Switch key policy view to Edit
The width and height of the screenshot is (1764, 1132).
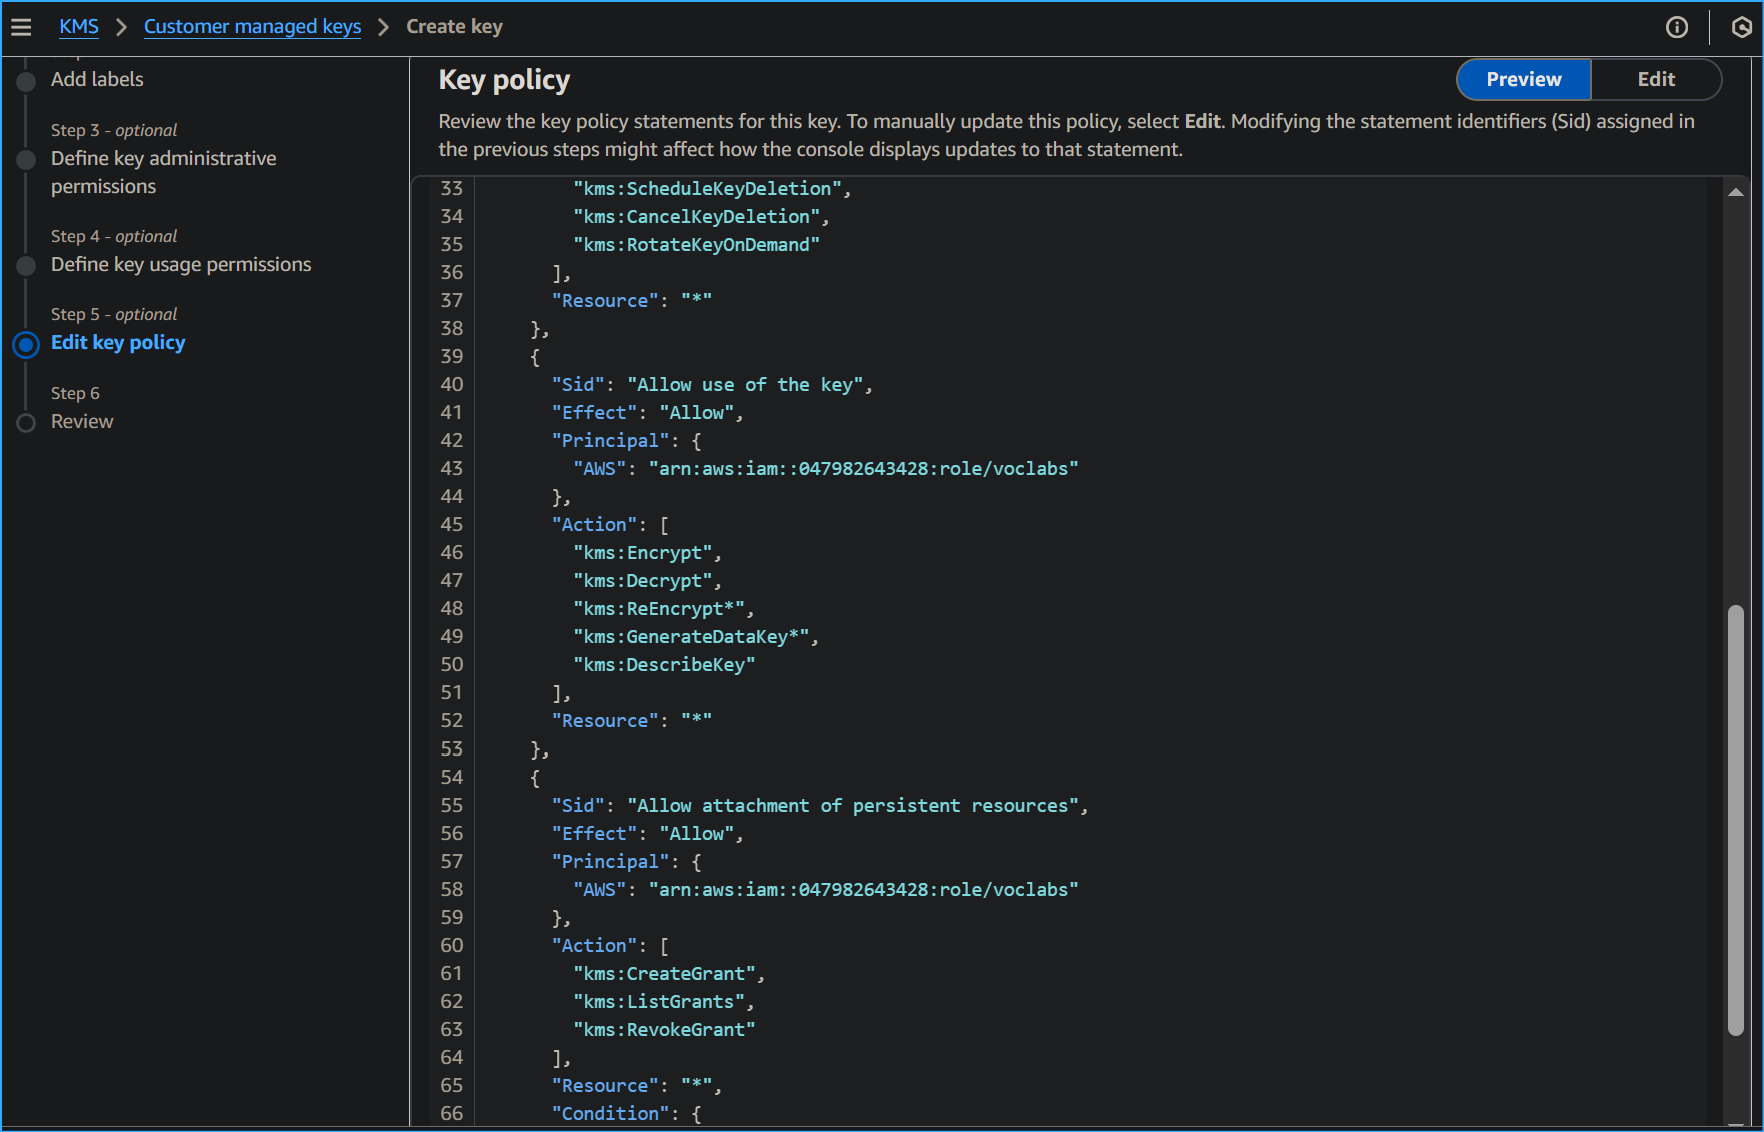1656,80
